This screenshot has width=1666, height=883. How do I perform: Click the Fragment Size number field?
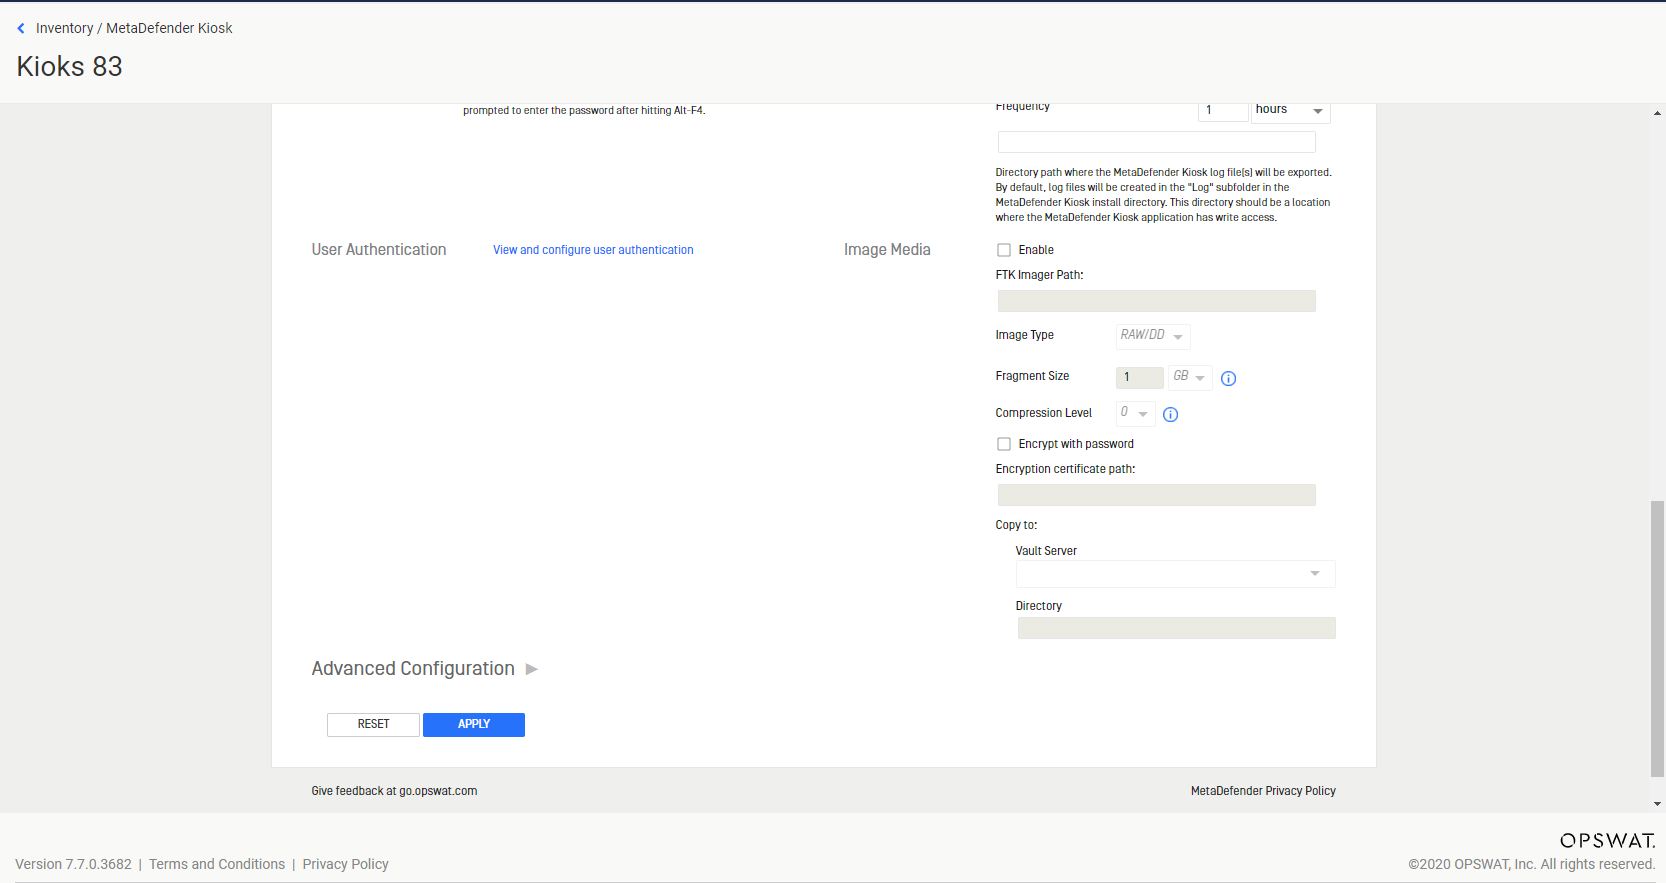point(1140,377)
